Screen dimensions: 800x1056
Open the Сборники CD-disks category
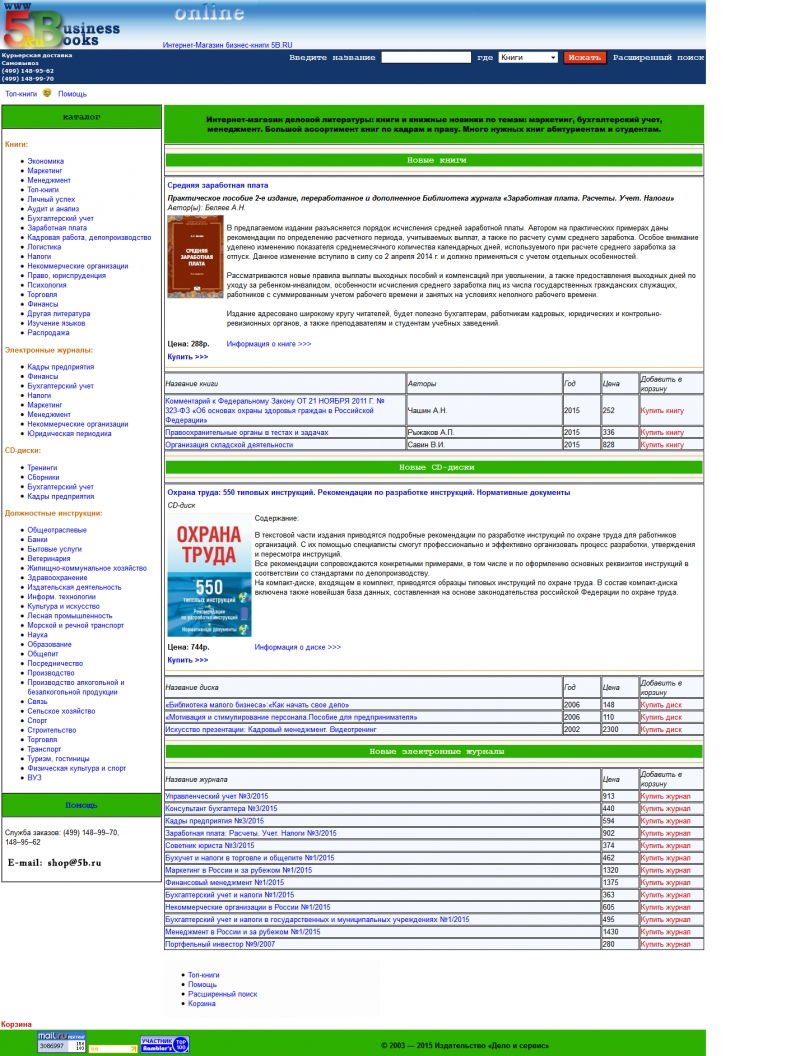(43, 477)
